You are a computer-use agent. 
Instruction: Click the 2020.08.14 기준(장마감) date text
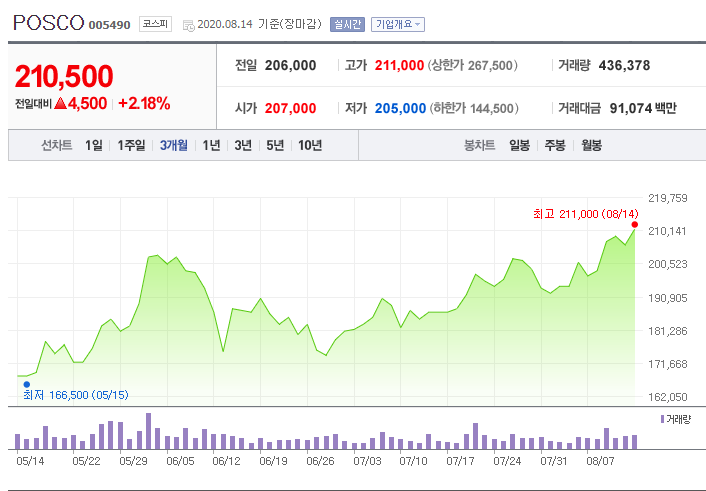260,24
